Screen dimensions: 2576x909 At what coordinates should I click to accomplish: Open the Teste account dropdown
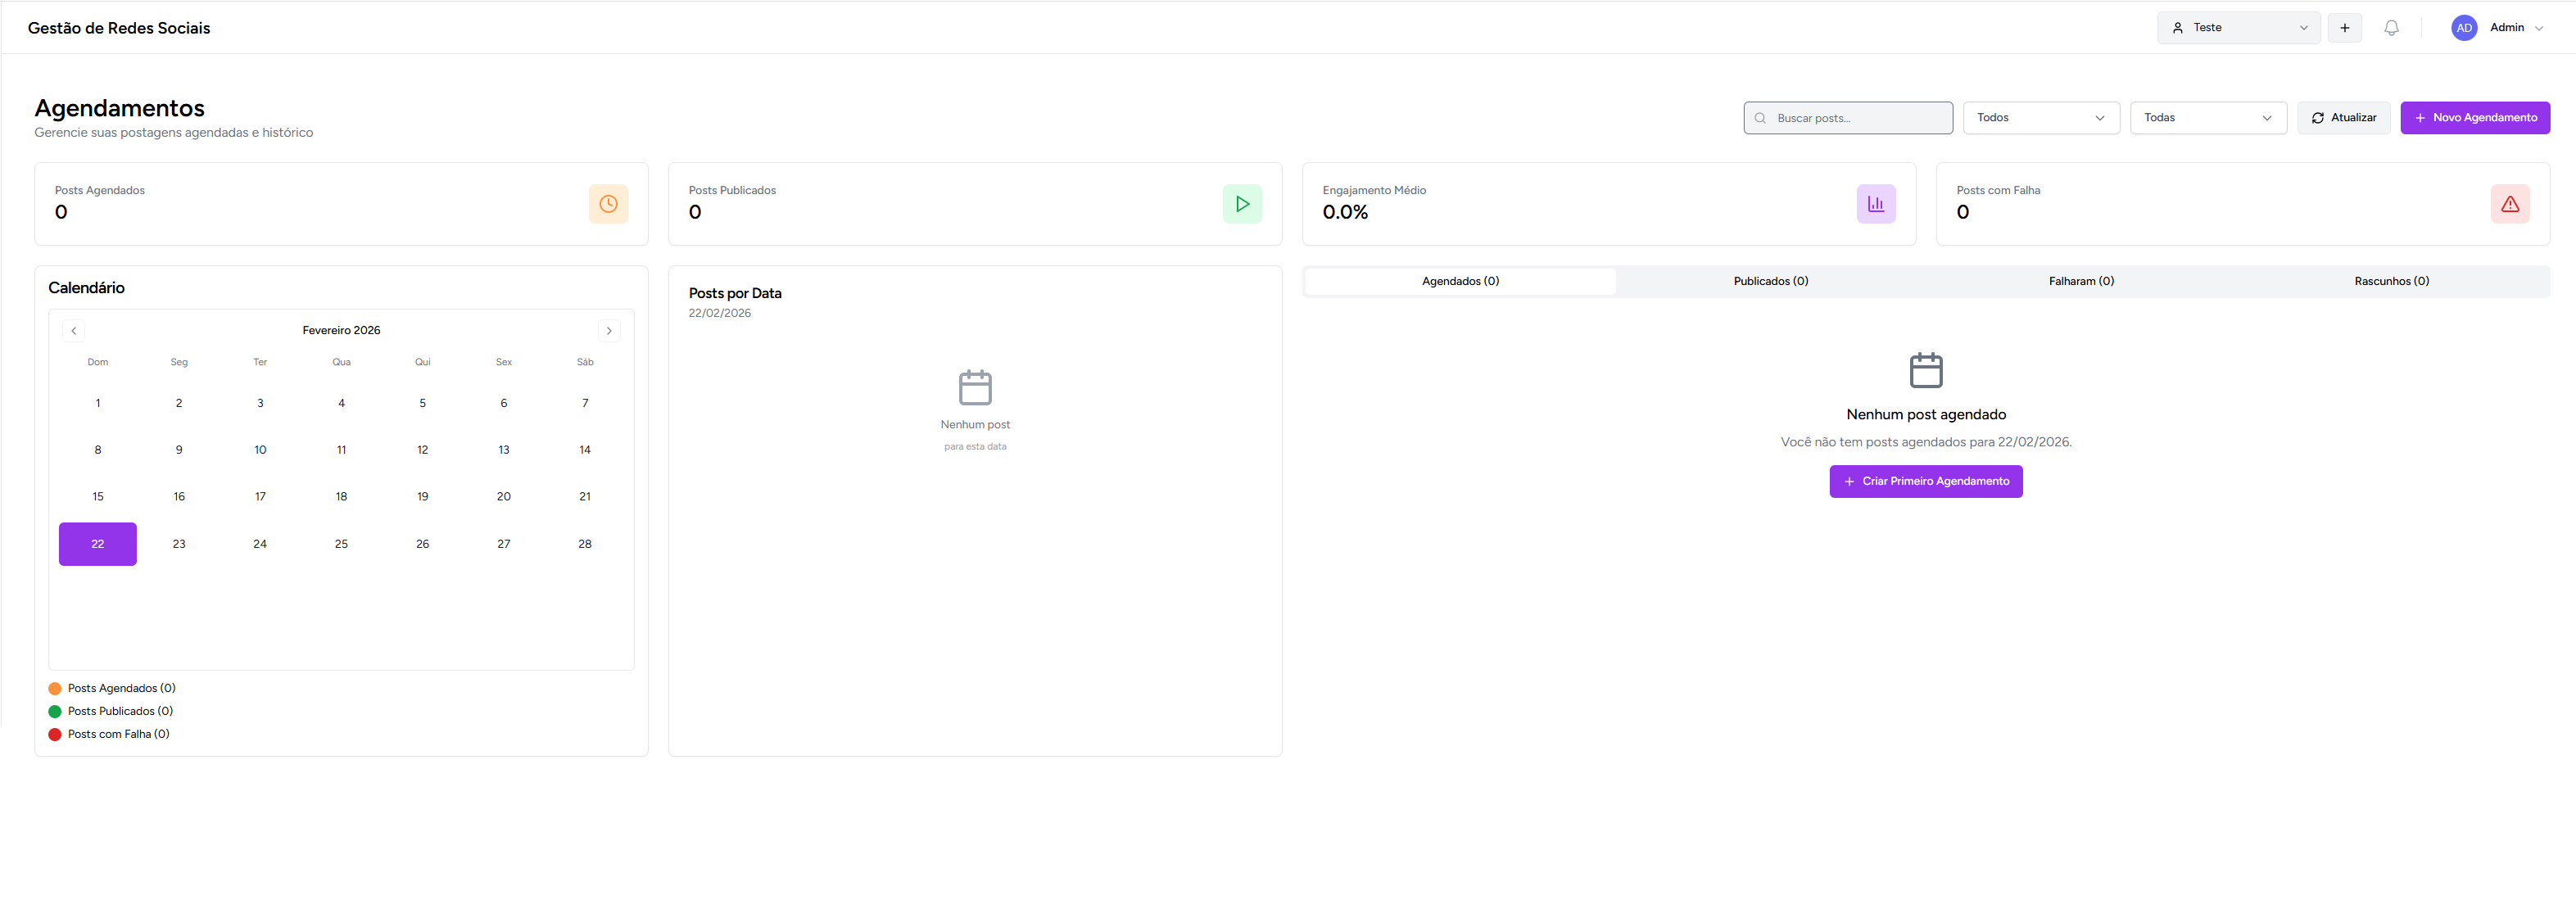(2238, 28)
